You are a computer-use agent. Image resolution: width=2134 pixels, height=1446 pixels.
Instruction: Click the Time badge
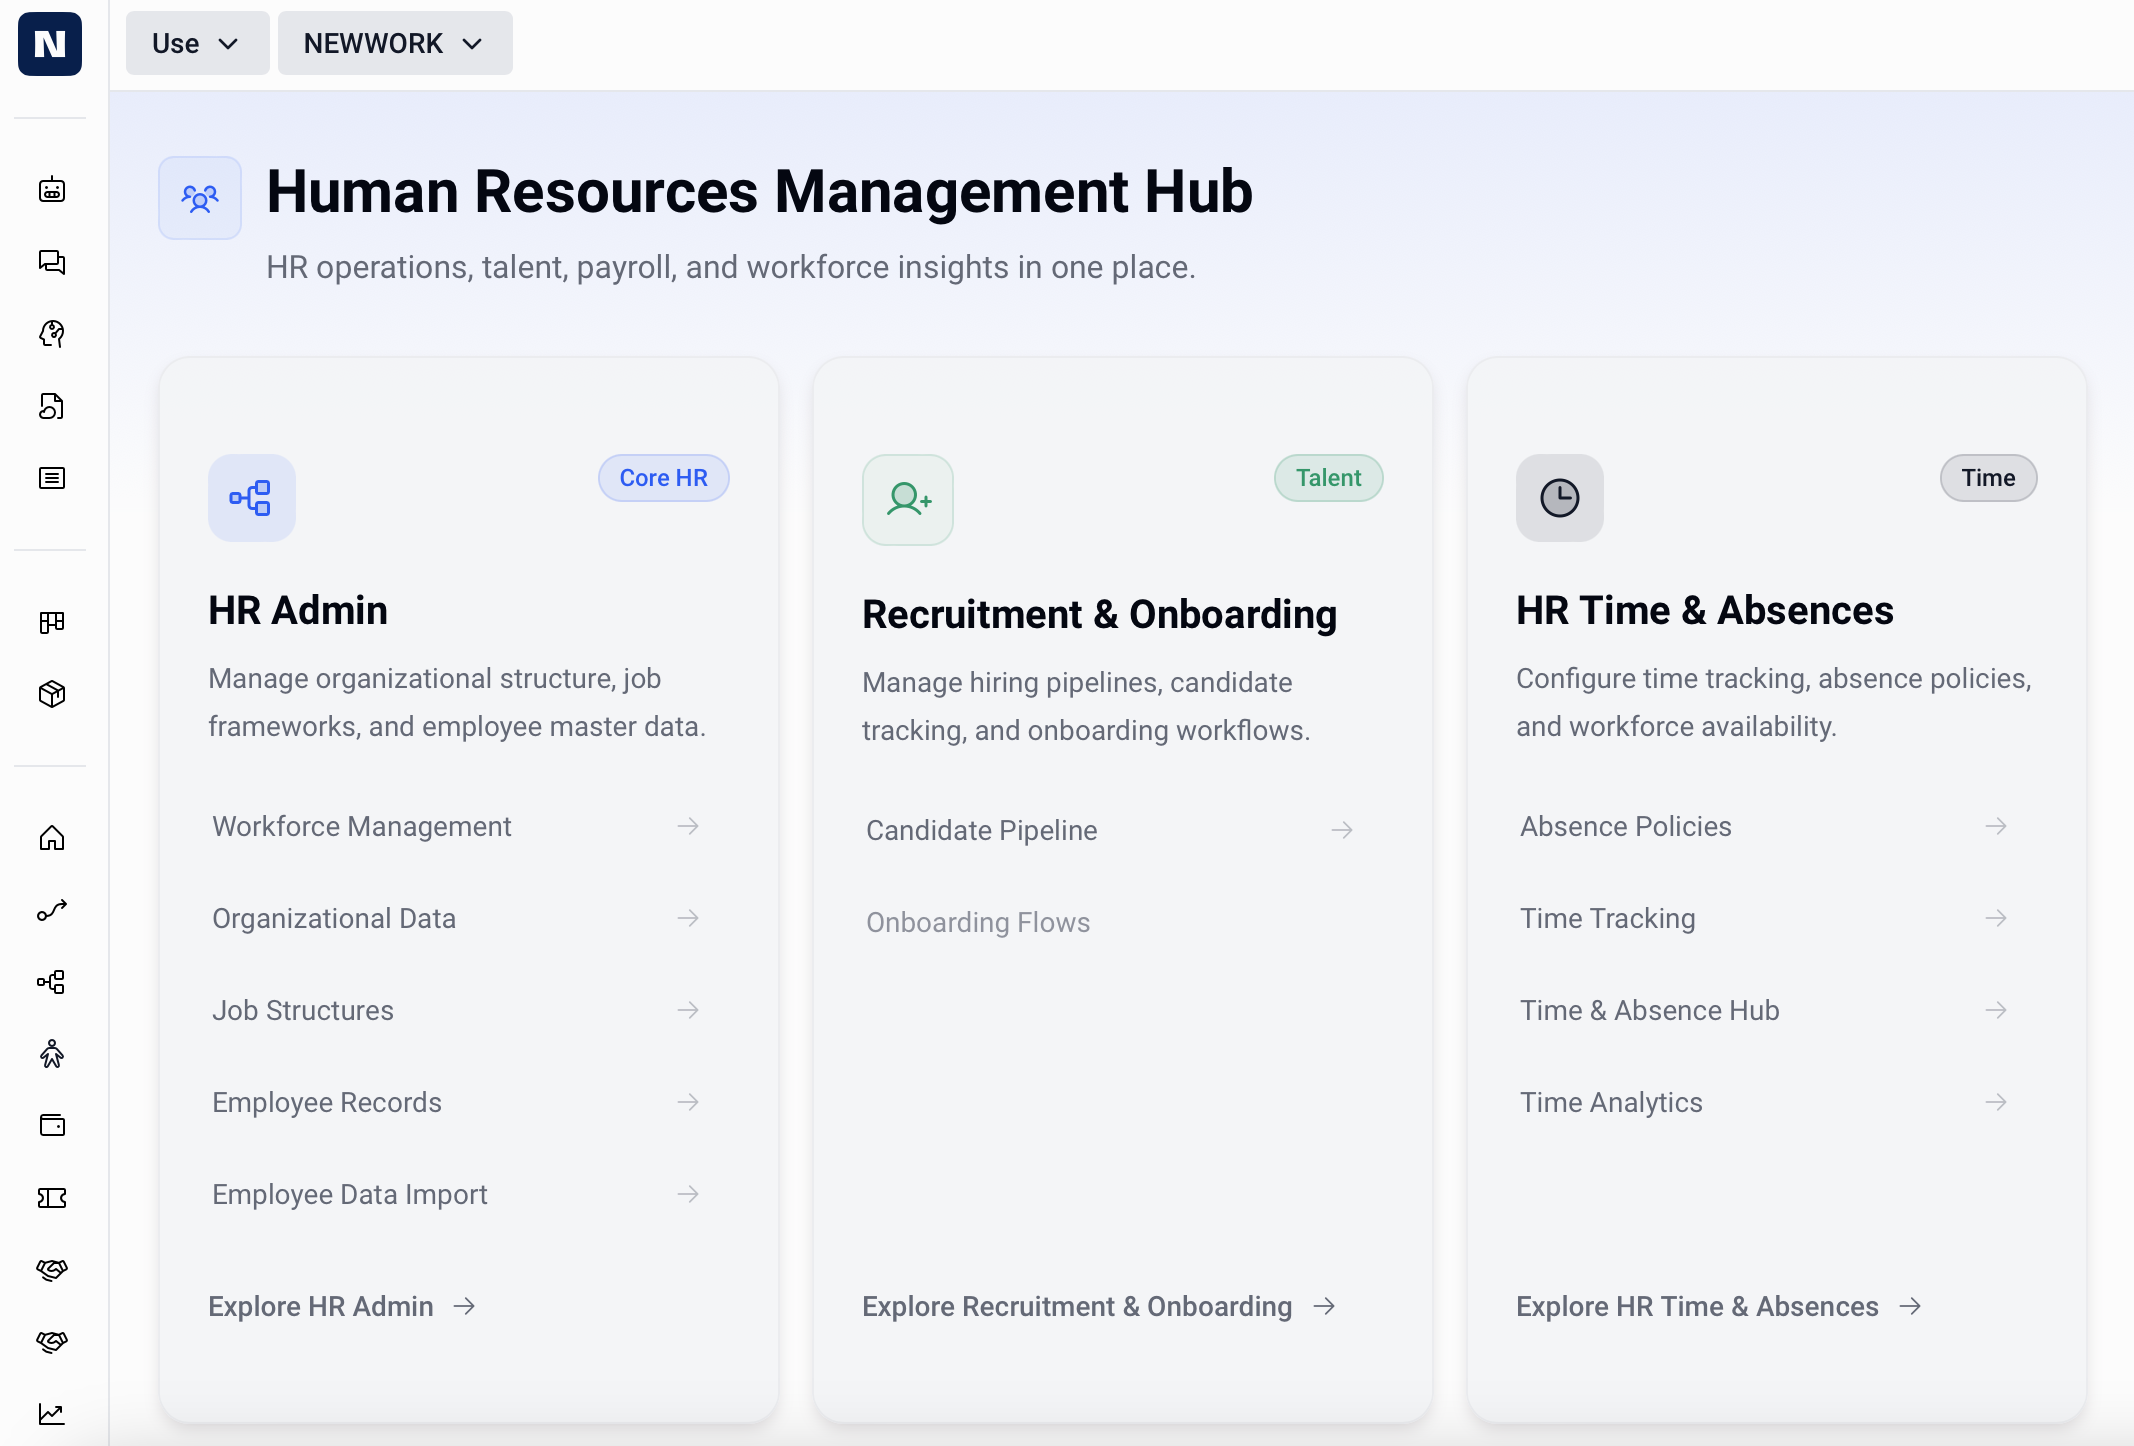tap(1989, 478)
